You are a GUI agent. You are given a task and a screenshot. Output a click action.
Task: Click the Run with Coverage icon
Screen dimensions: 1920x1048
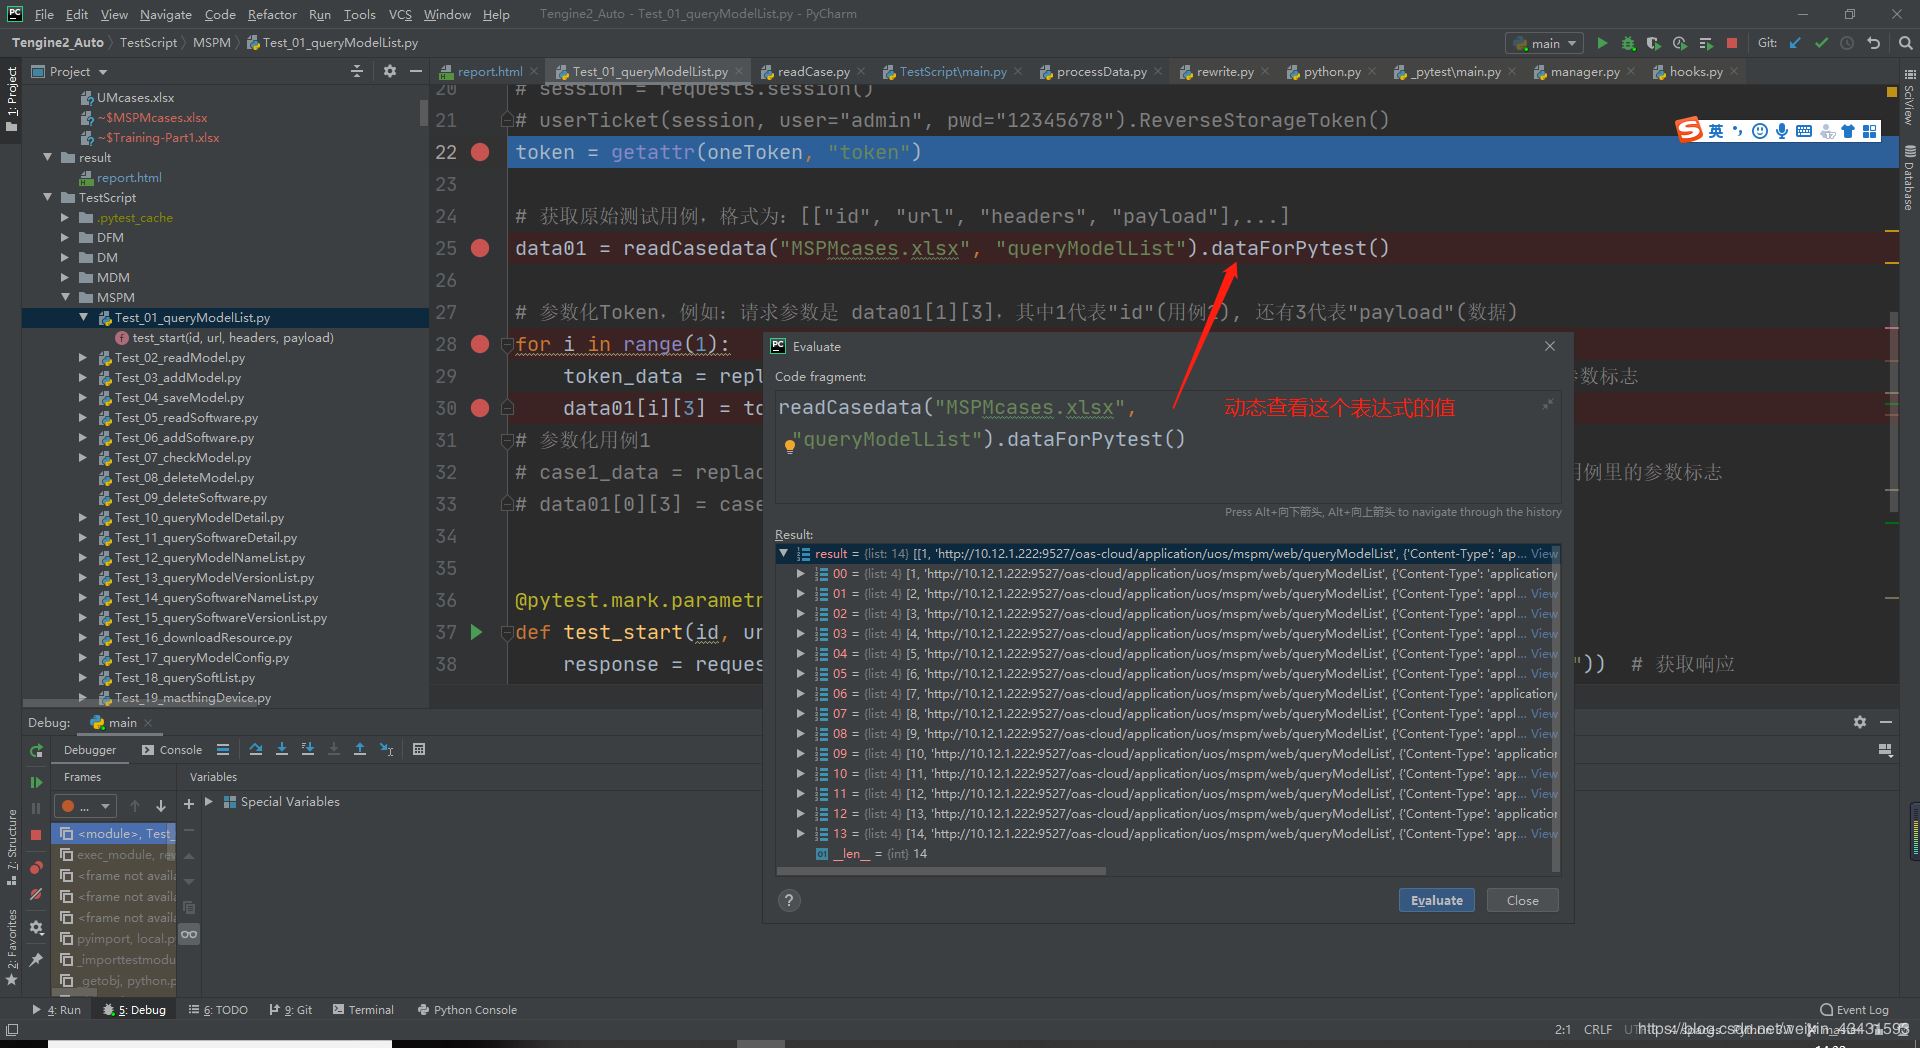tap(1654, 43)
